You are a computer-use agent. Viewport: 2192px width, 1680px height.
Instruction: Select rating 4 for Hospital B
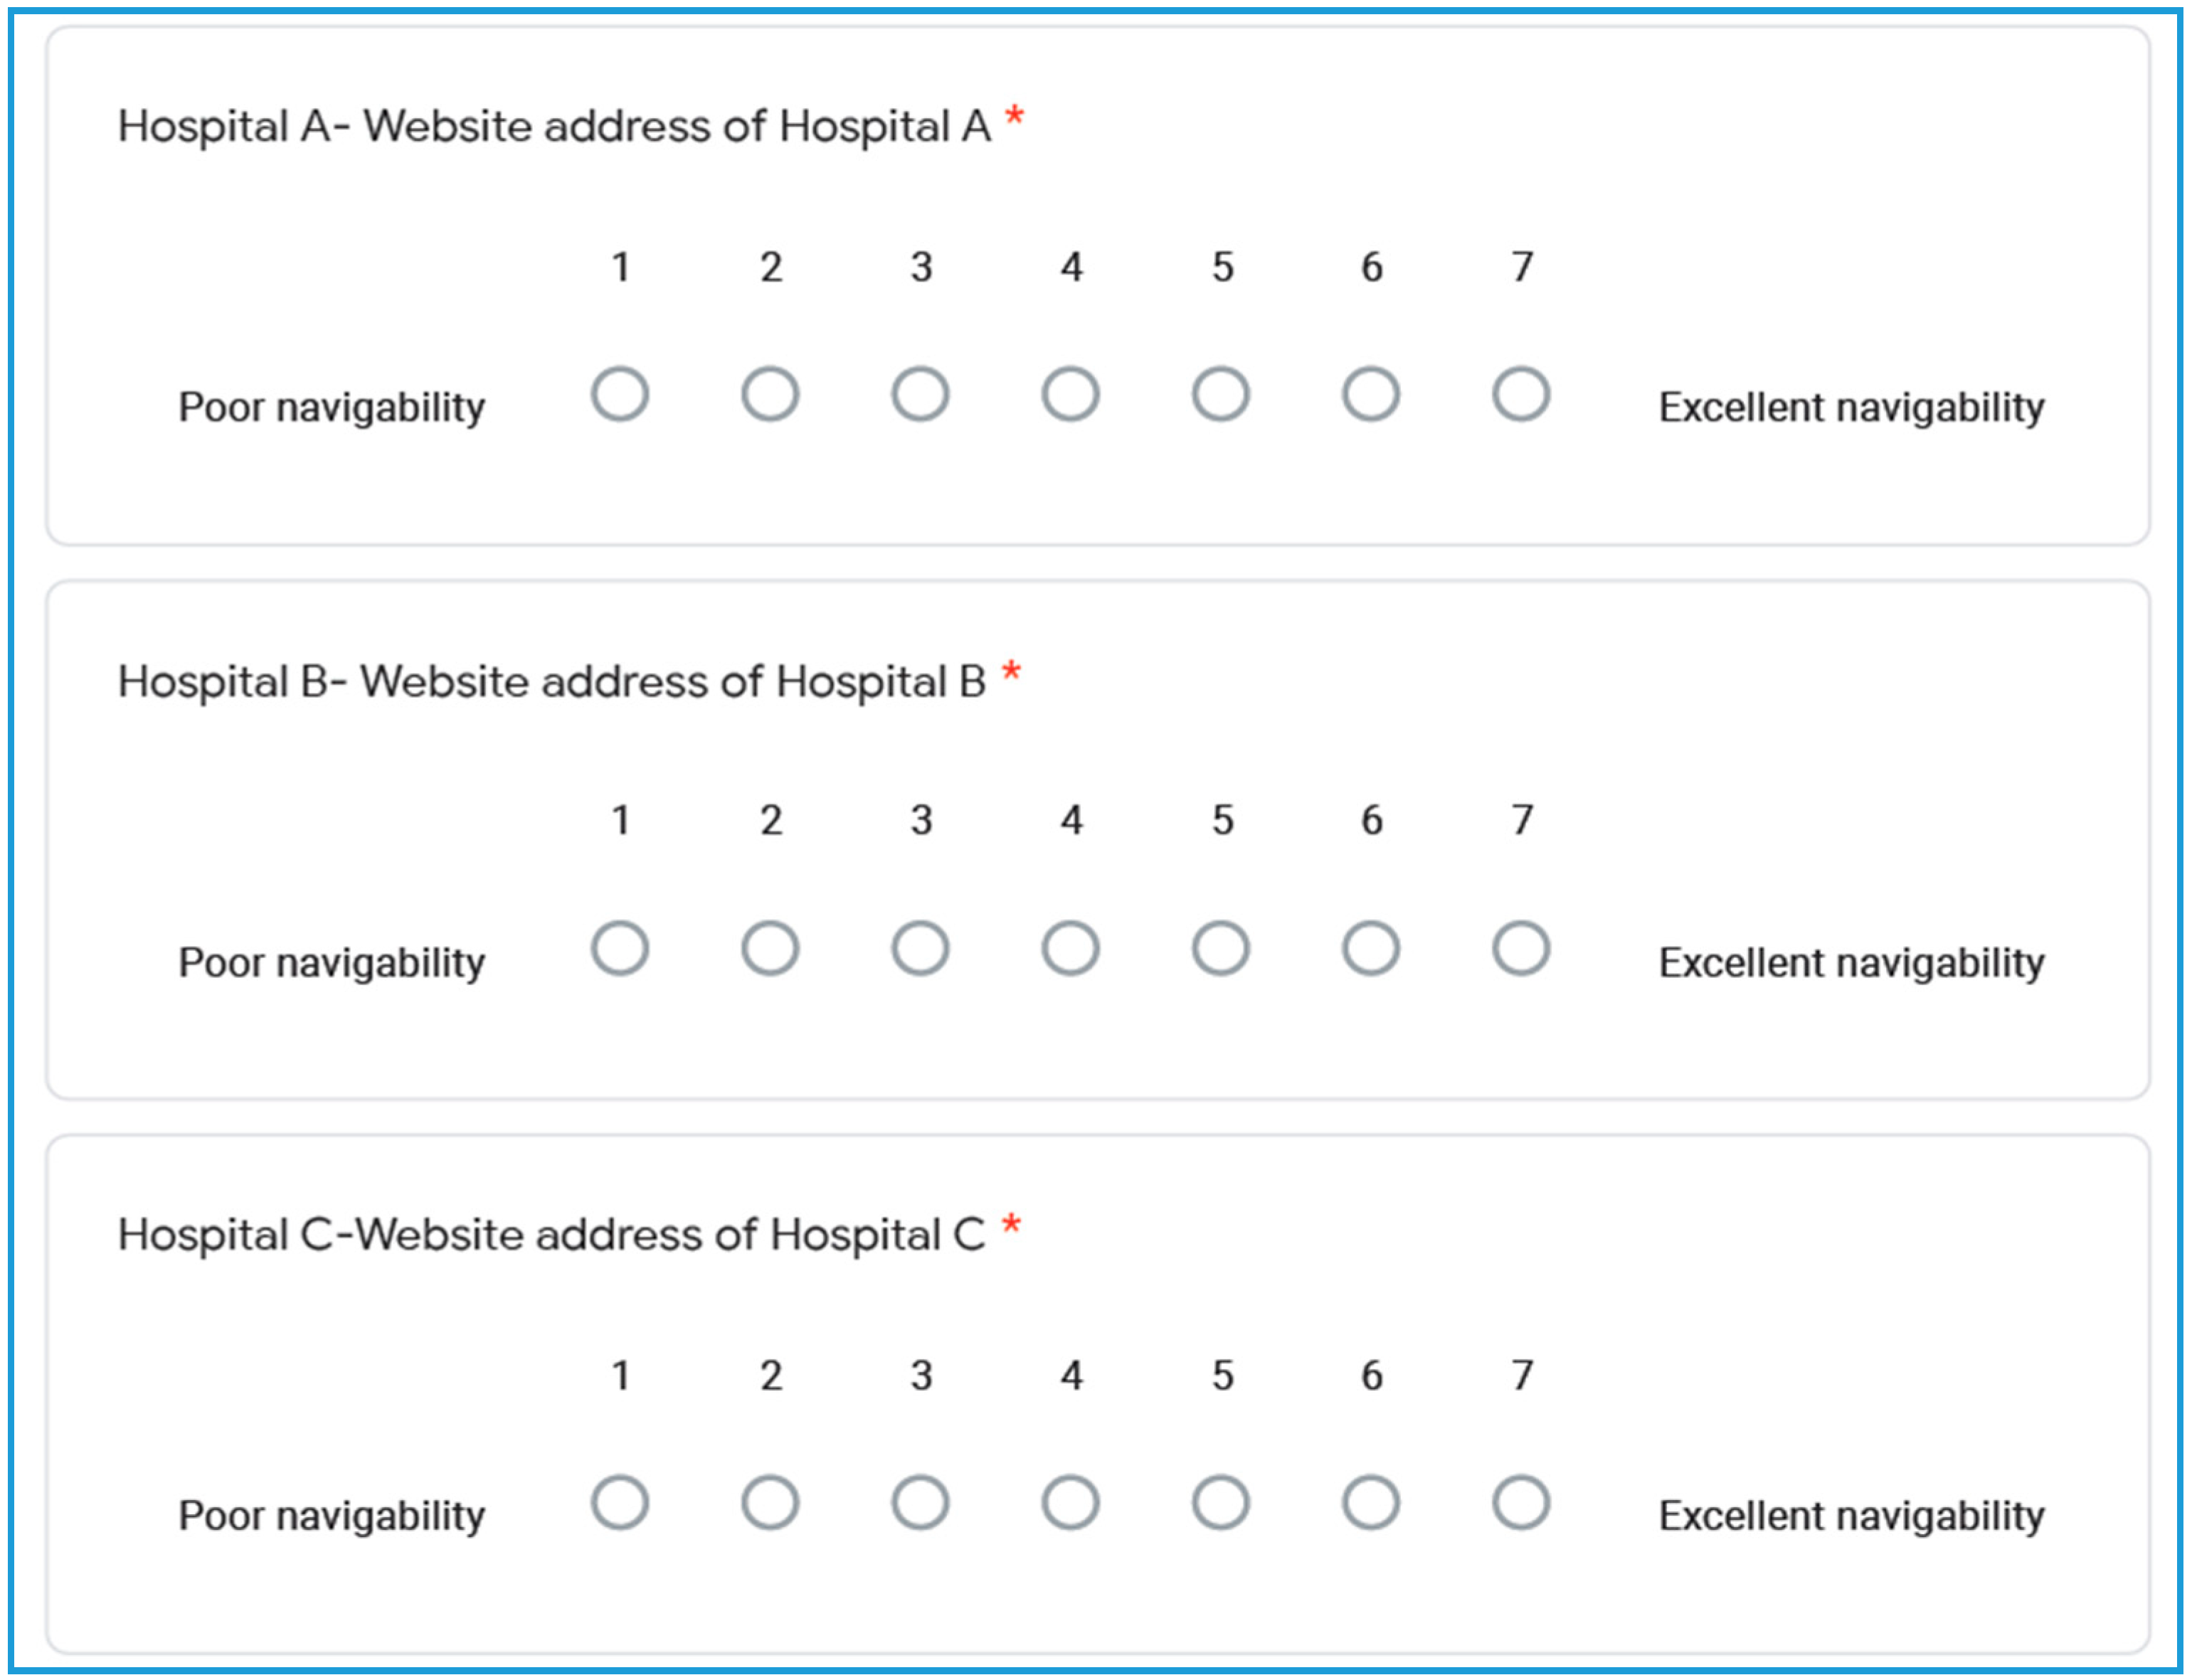[x=1070, y=948]
